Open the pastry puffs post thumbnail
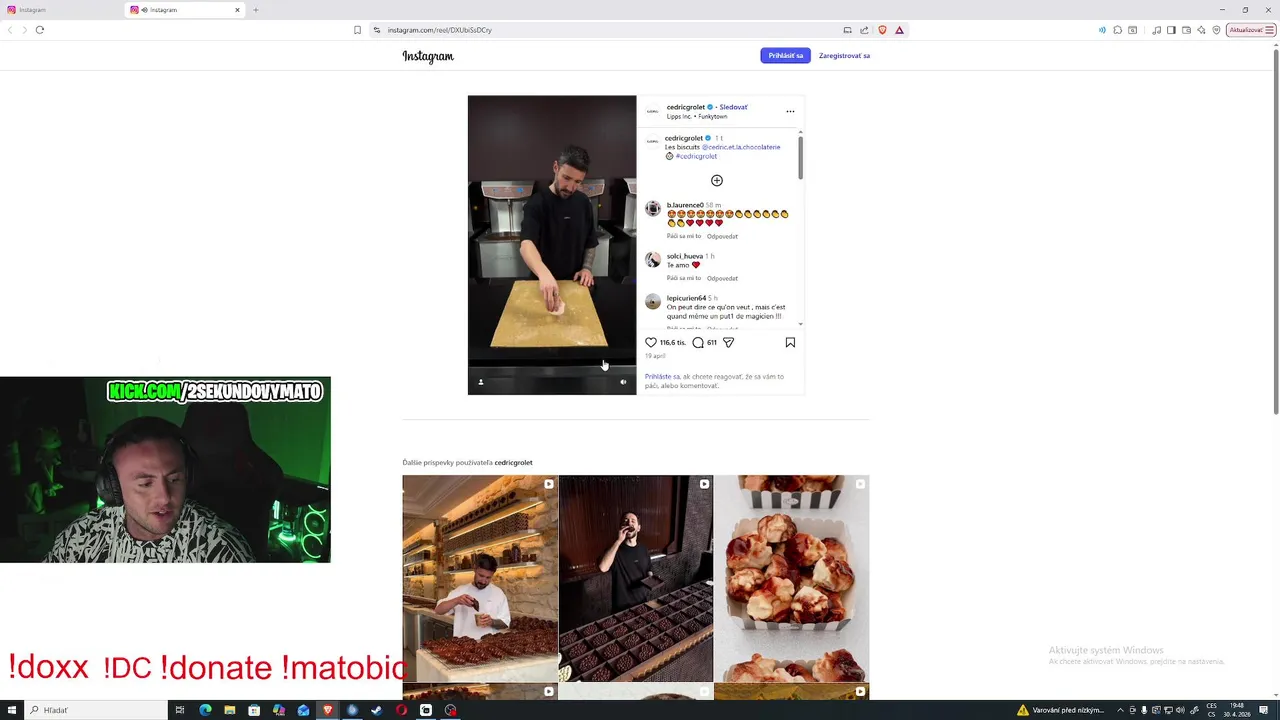Screen dimensions: 1280x720 click(792, 578)
